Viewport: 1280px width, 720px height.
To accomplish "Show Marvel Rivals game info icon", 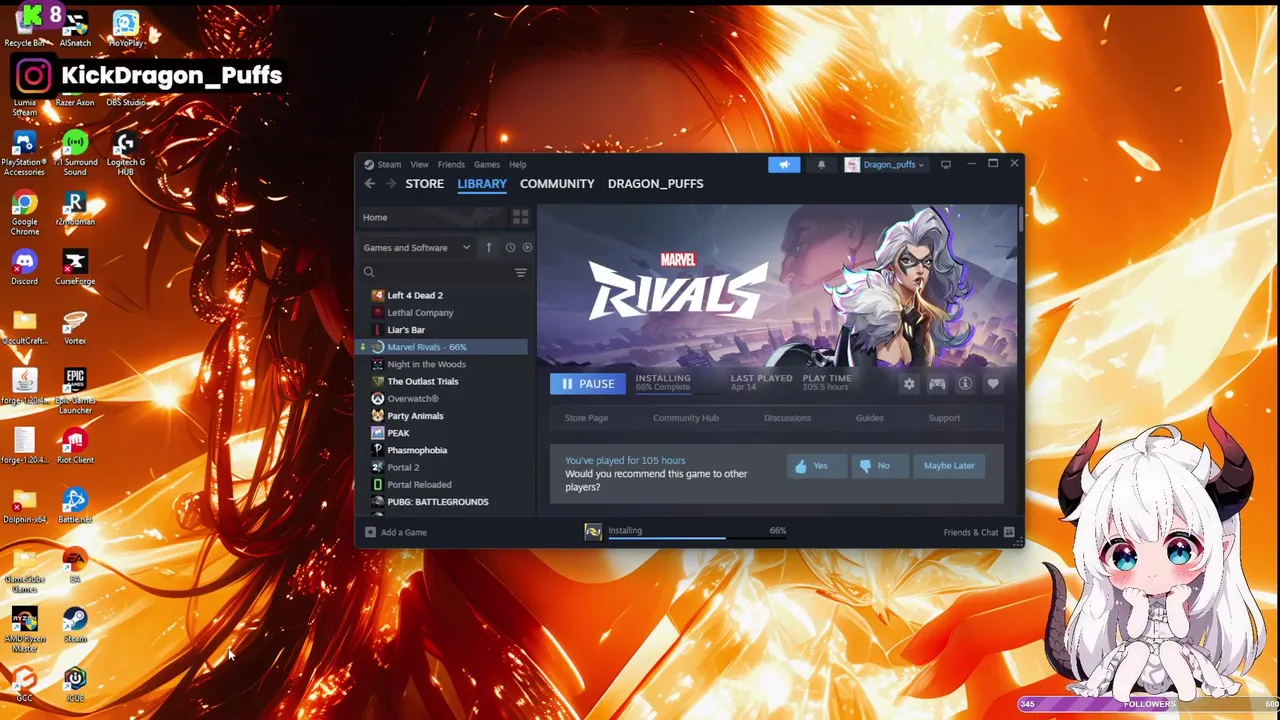I will [965, 384].
